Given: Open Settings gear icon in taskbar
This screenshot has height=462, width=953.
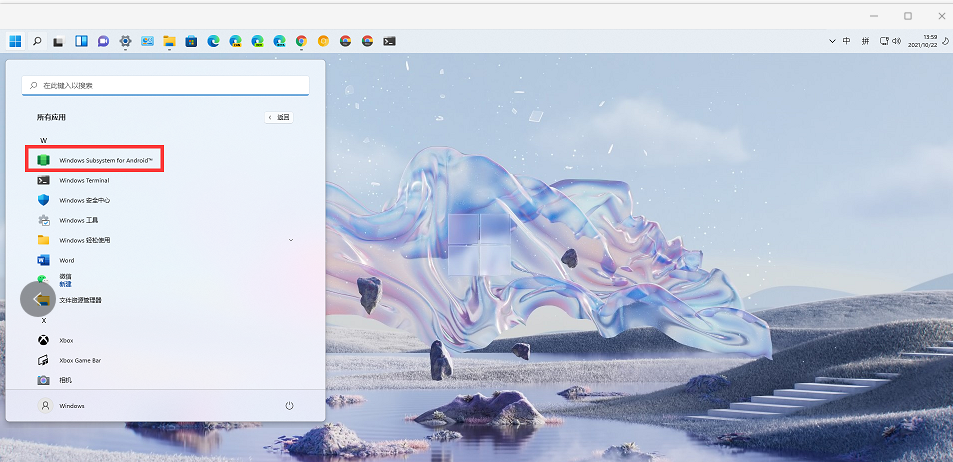Looking at the screenshot, I should click(x=125, y=41).
